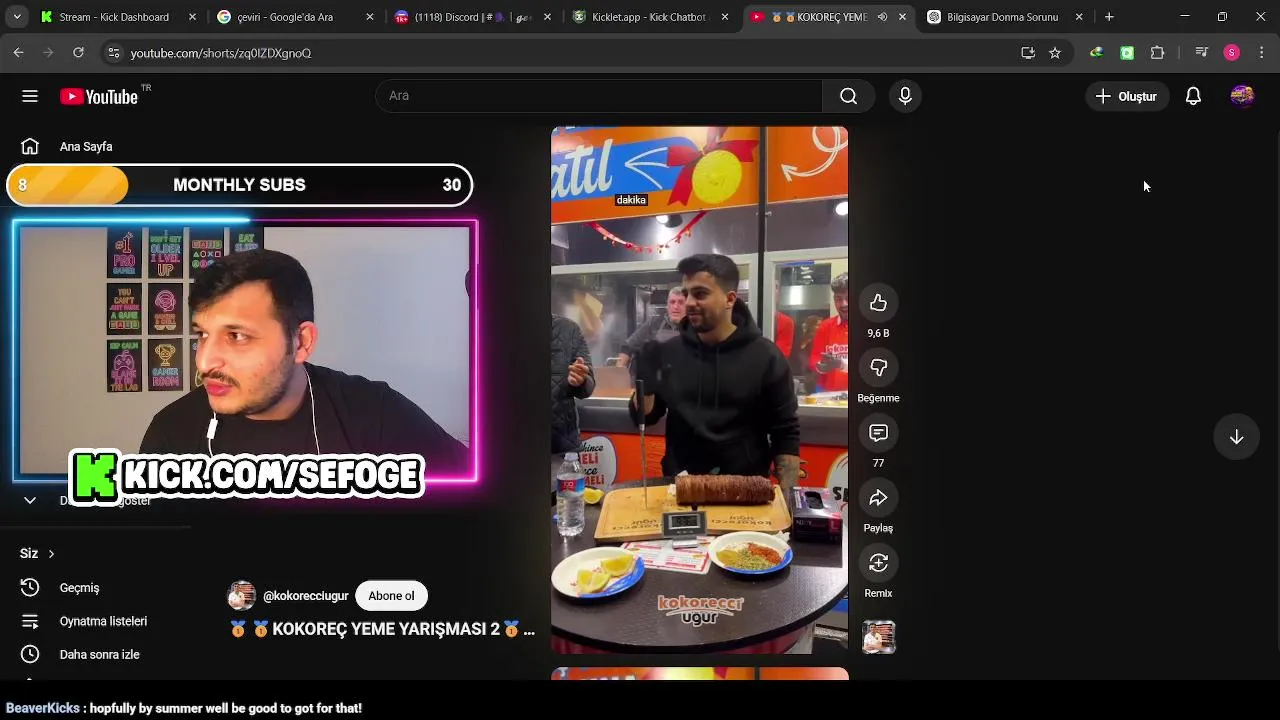Like the Short with thumbs up
Screen dimensions: 1280x720
click(x=878, y=303)
